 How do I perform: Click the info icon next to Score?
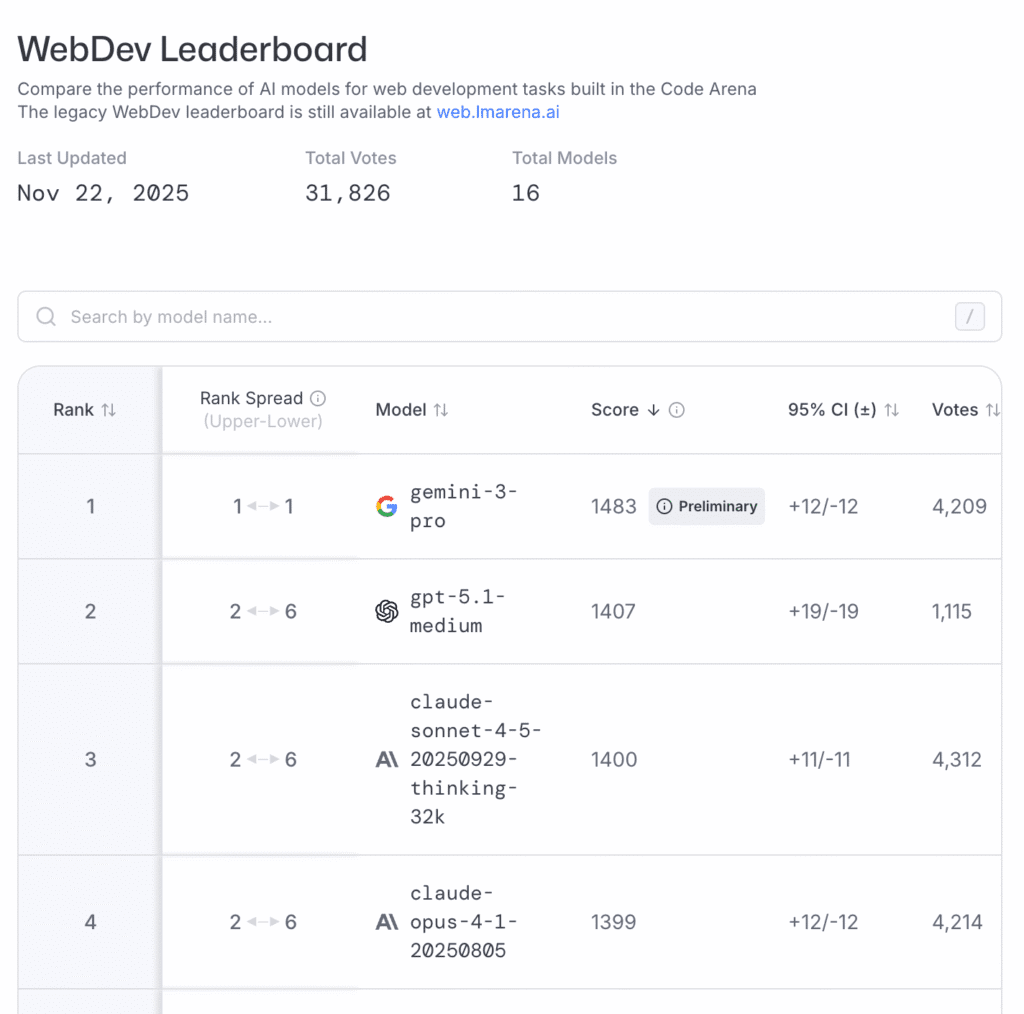pyautogui.click(x=677, y=410)
